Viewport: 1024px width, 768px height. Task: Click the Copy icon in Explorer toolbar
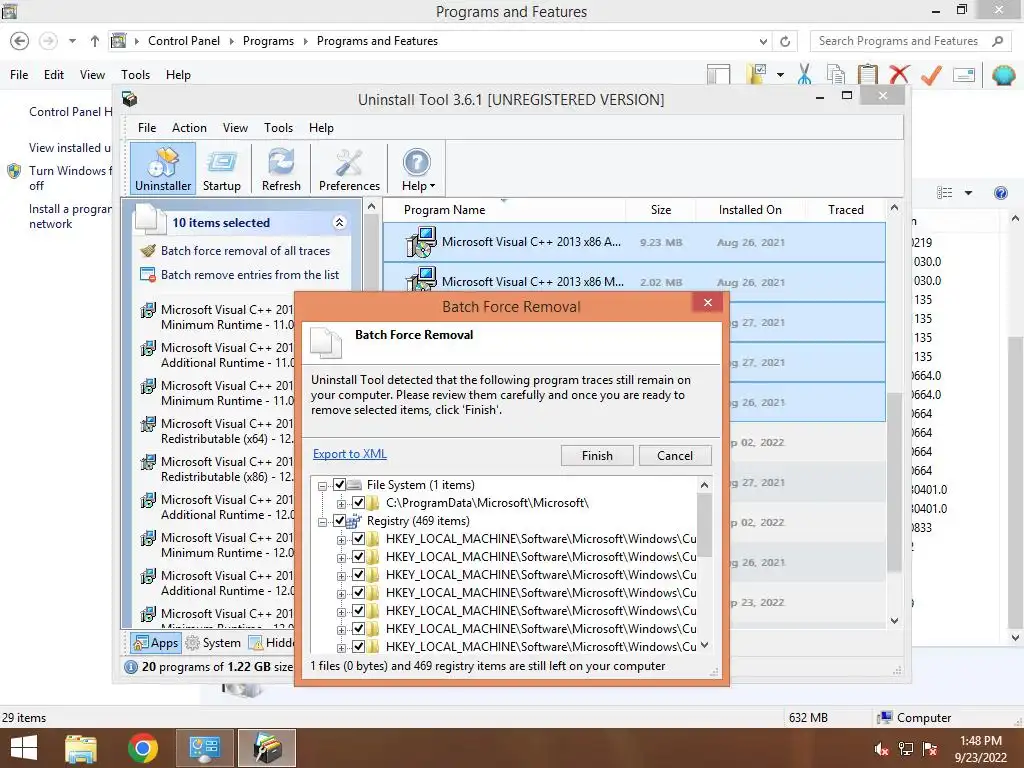836,74
